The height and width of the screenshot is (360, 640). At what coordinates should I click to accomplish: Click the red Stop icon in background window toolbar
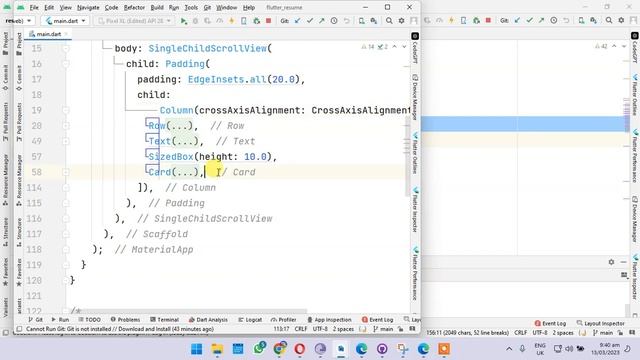pyautogui.click(x=488, y=20)
